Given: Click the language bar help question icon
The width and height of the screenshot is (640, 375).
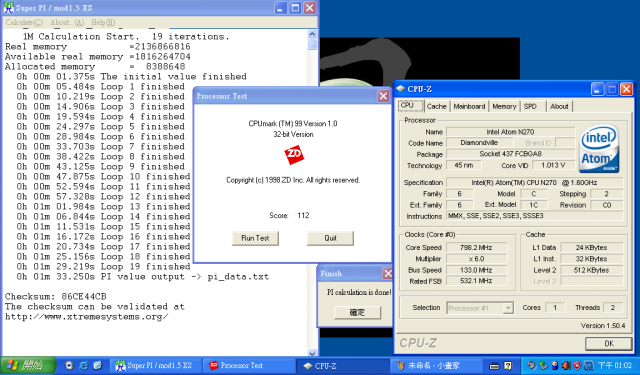Looking at the screenshot, I should click(x=507, y=366).
